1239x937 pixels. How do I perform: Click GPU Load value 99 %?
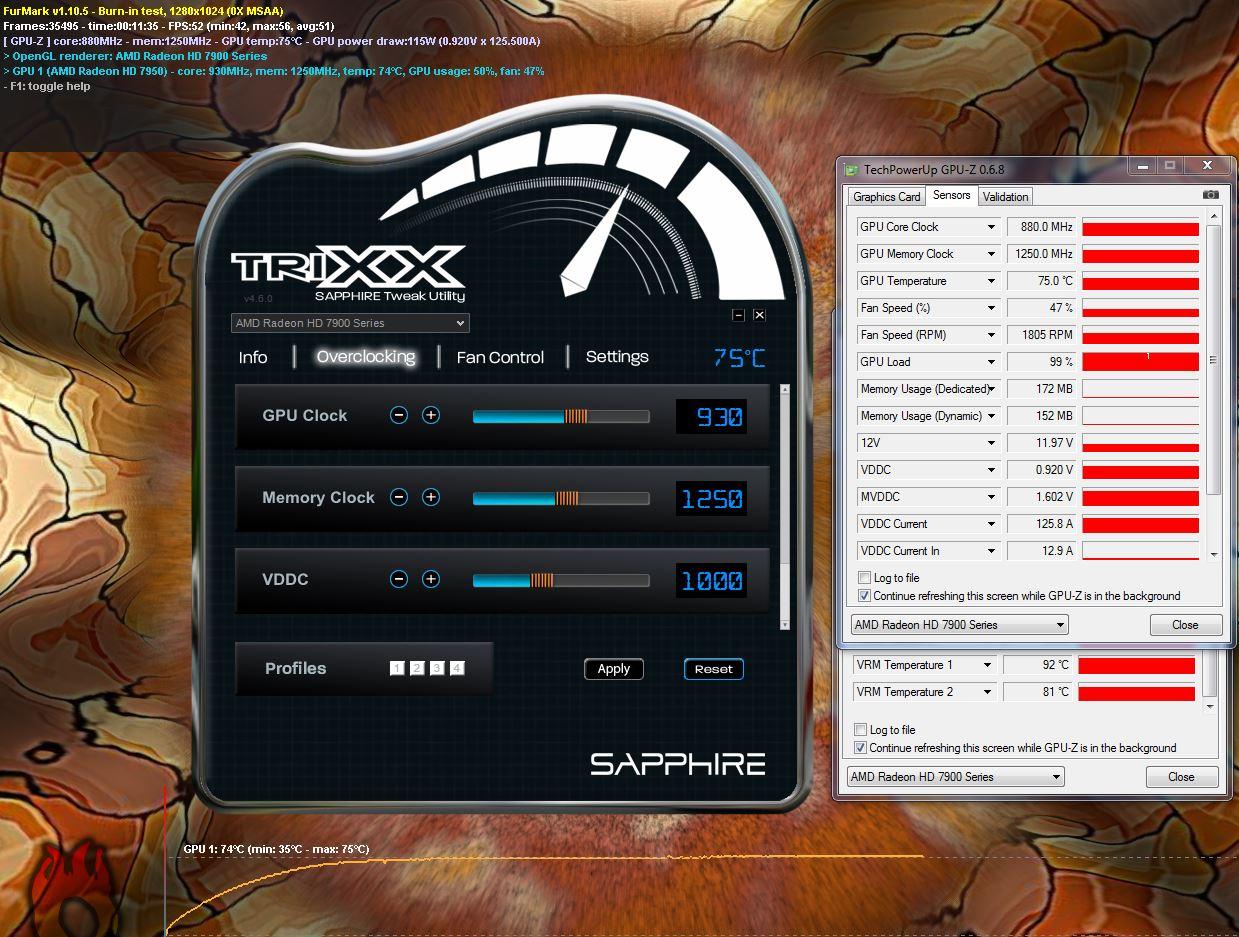coord(1041,362)
